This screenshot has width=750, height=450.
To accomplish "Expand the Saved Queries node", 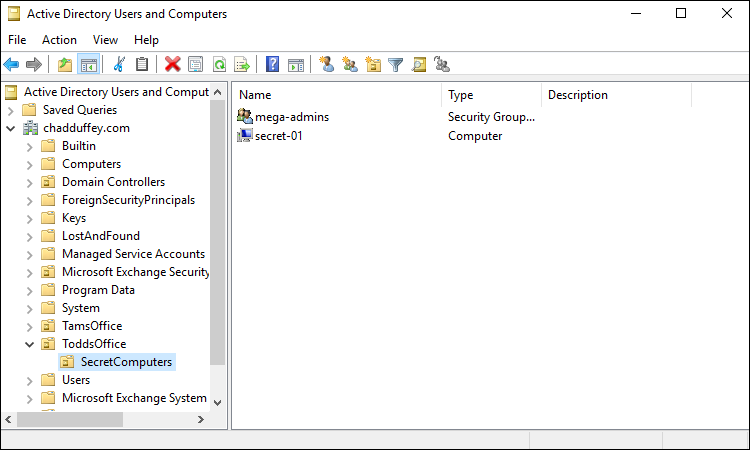I will 11,110.
